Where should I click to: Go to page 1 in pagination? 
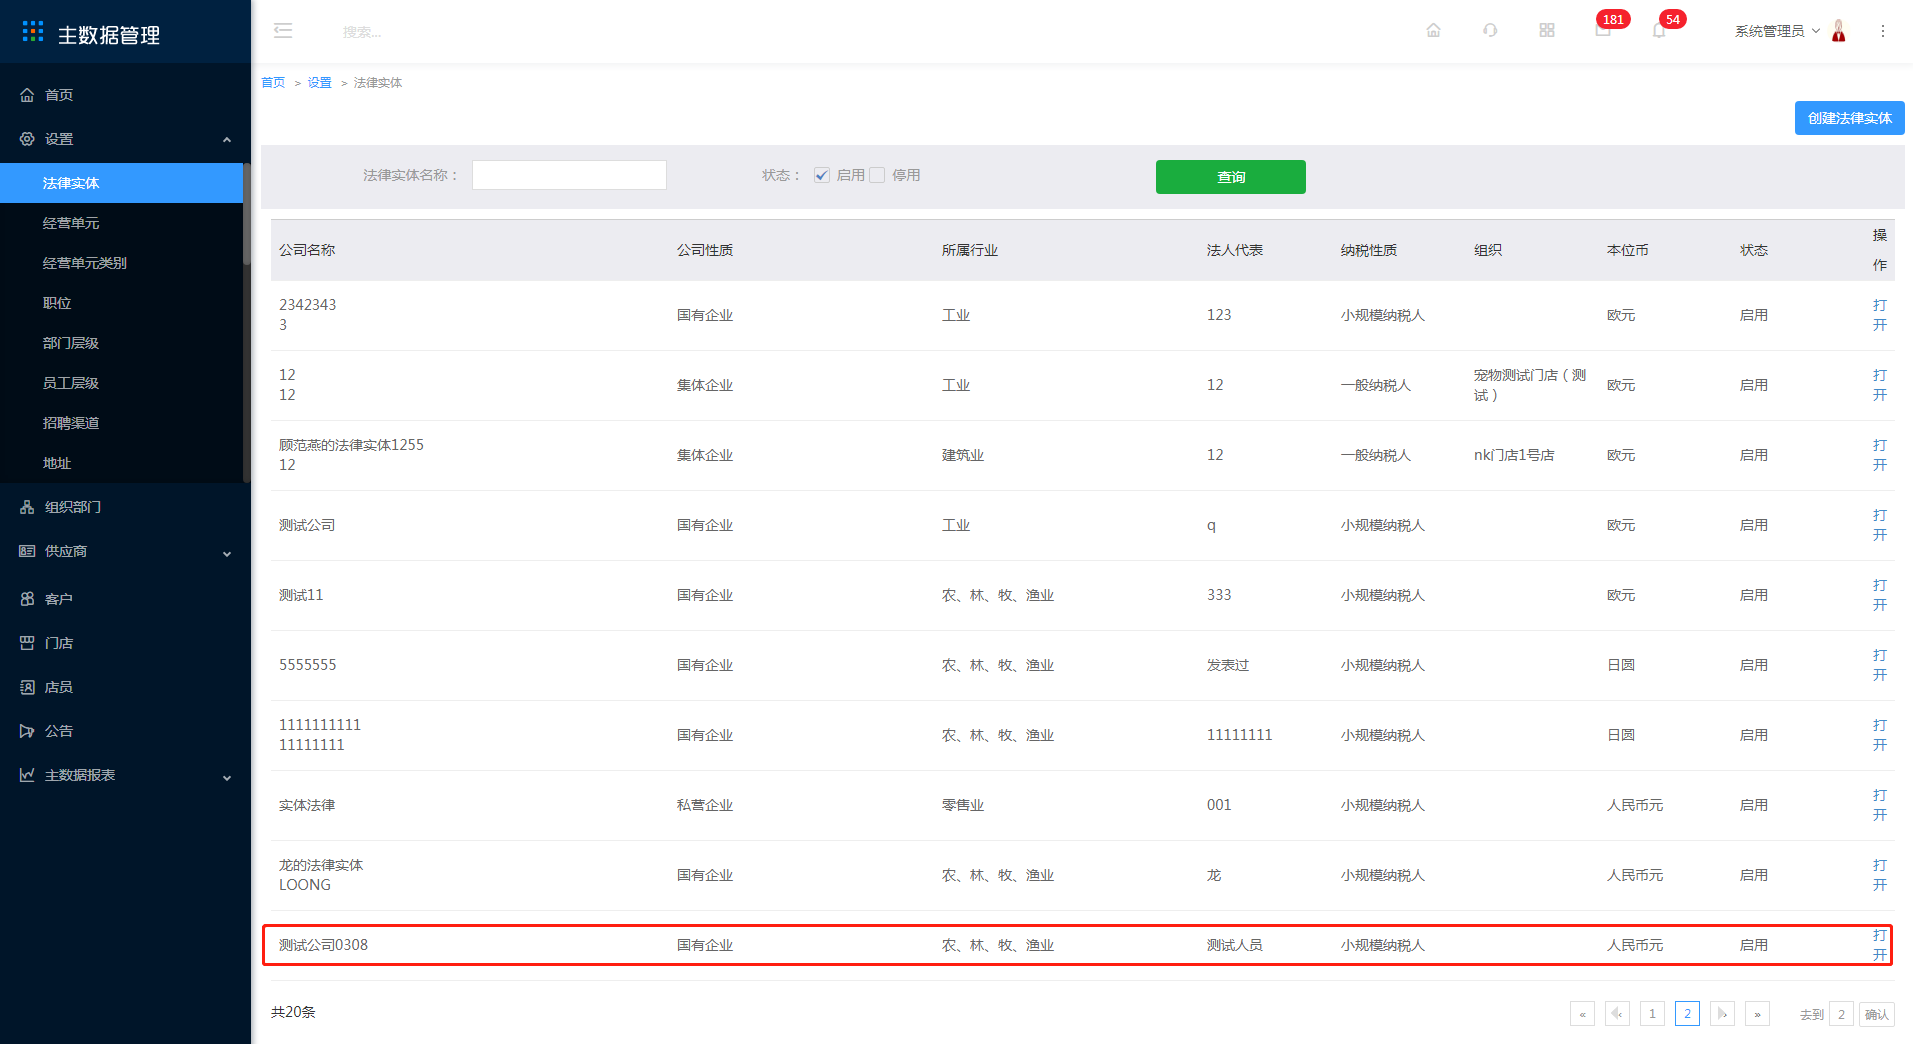click(x=1652, y=1014)
